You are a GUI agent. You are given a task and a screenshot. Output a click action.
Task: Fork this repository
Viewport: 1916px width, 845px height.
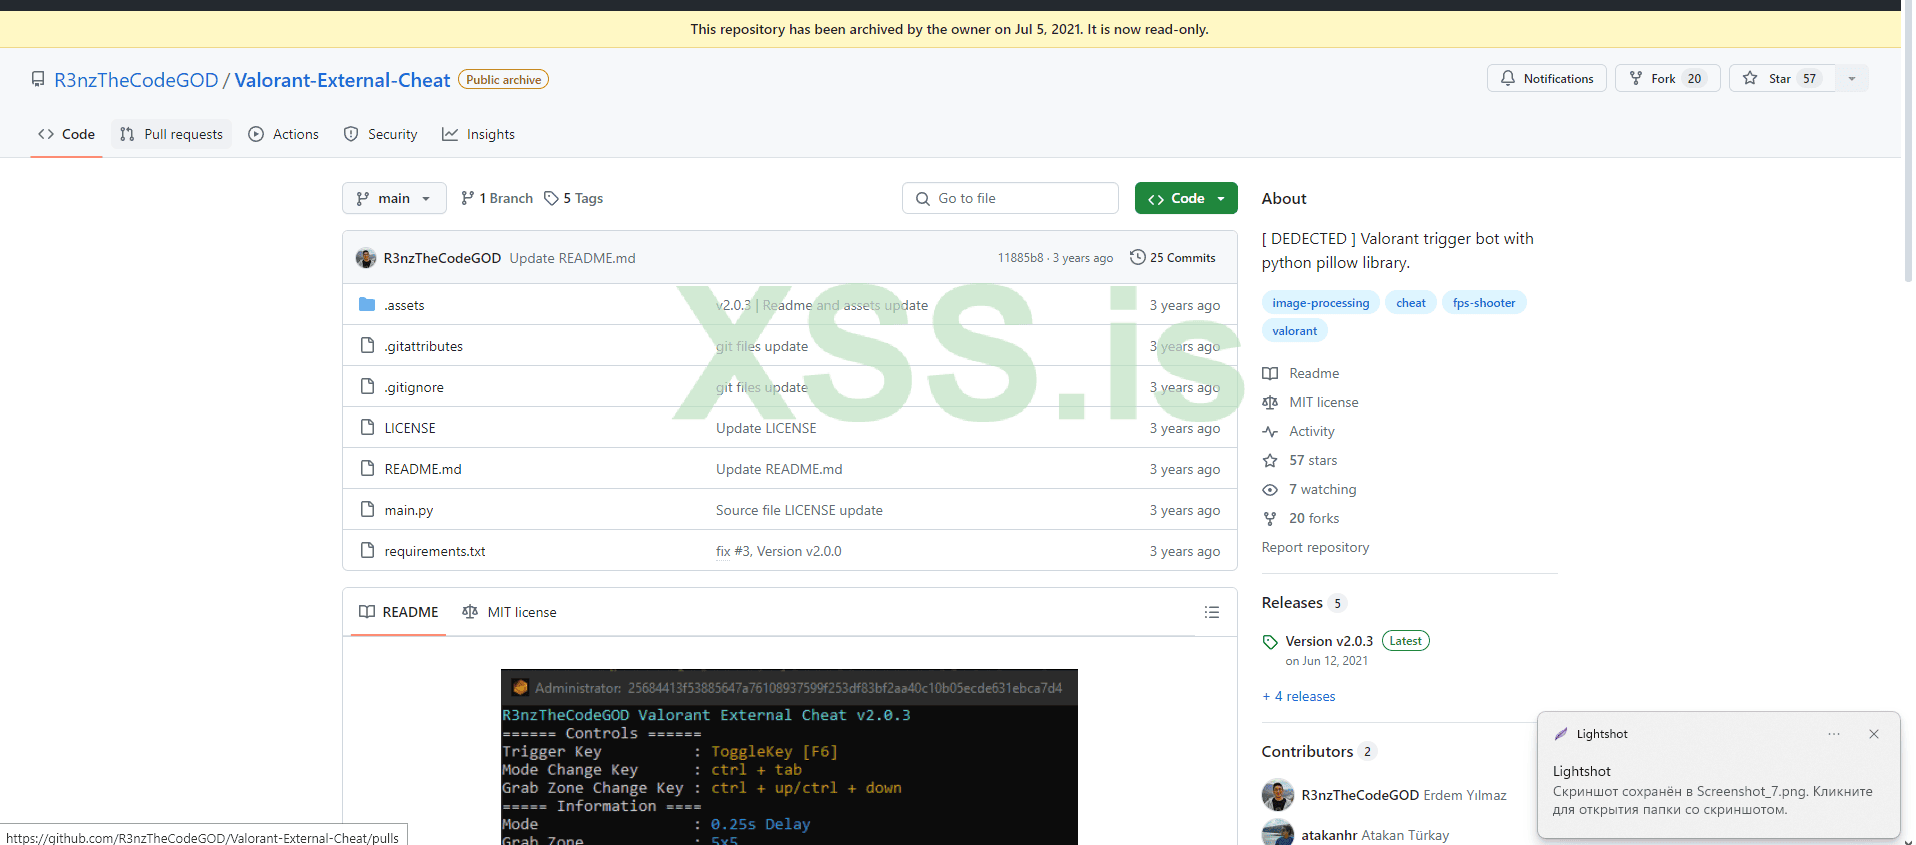coord(1667,78)
